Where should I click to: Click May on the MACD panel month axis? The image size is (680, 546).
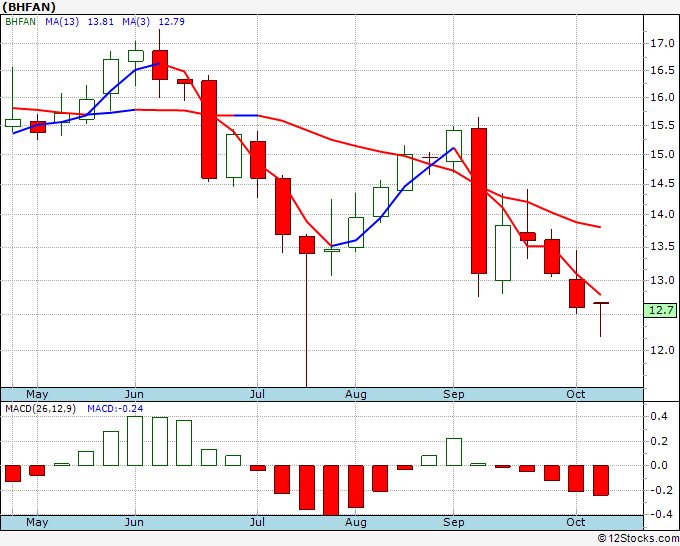(x=37, y=522)
